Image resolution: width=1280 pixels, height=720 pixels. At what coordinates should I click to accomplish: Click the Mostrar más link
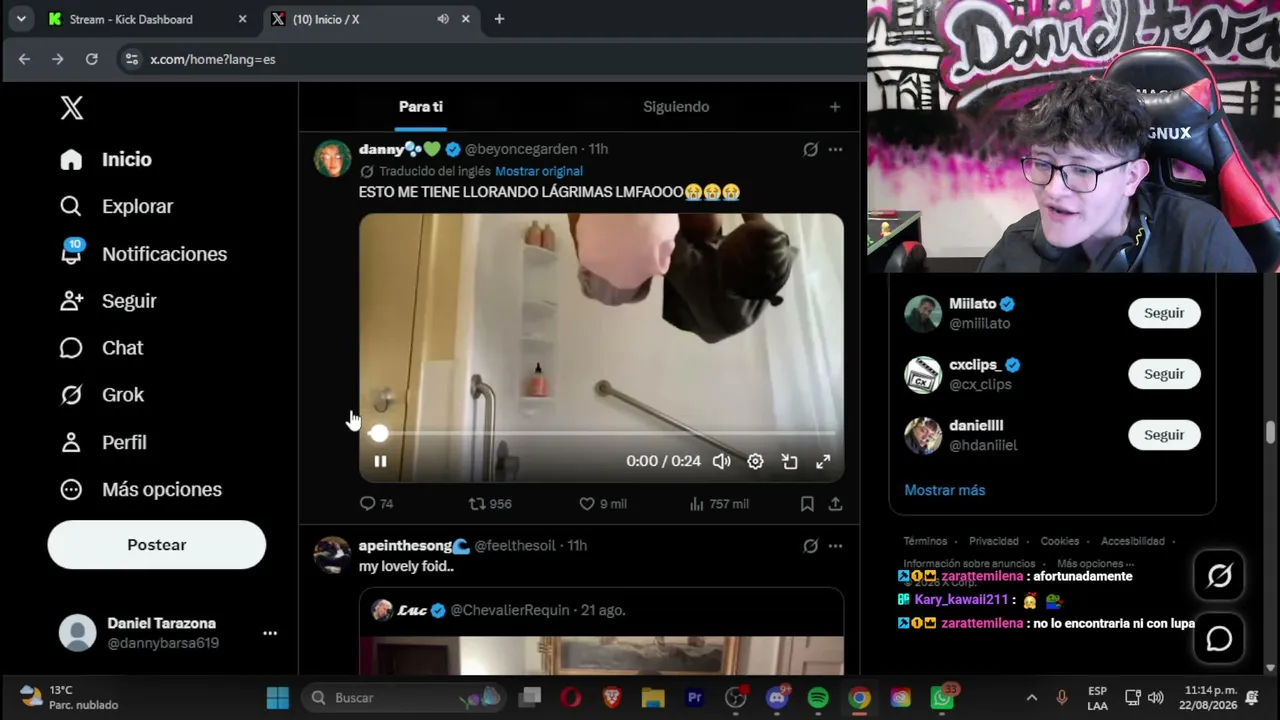point(945,490)
